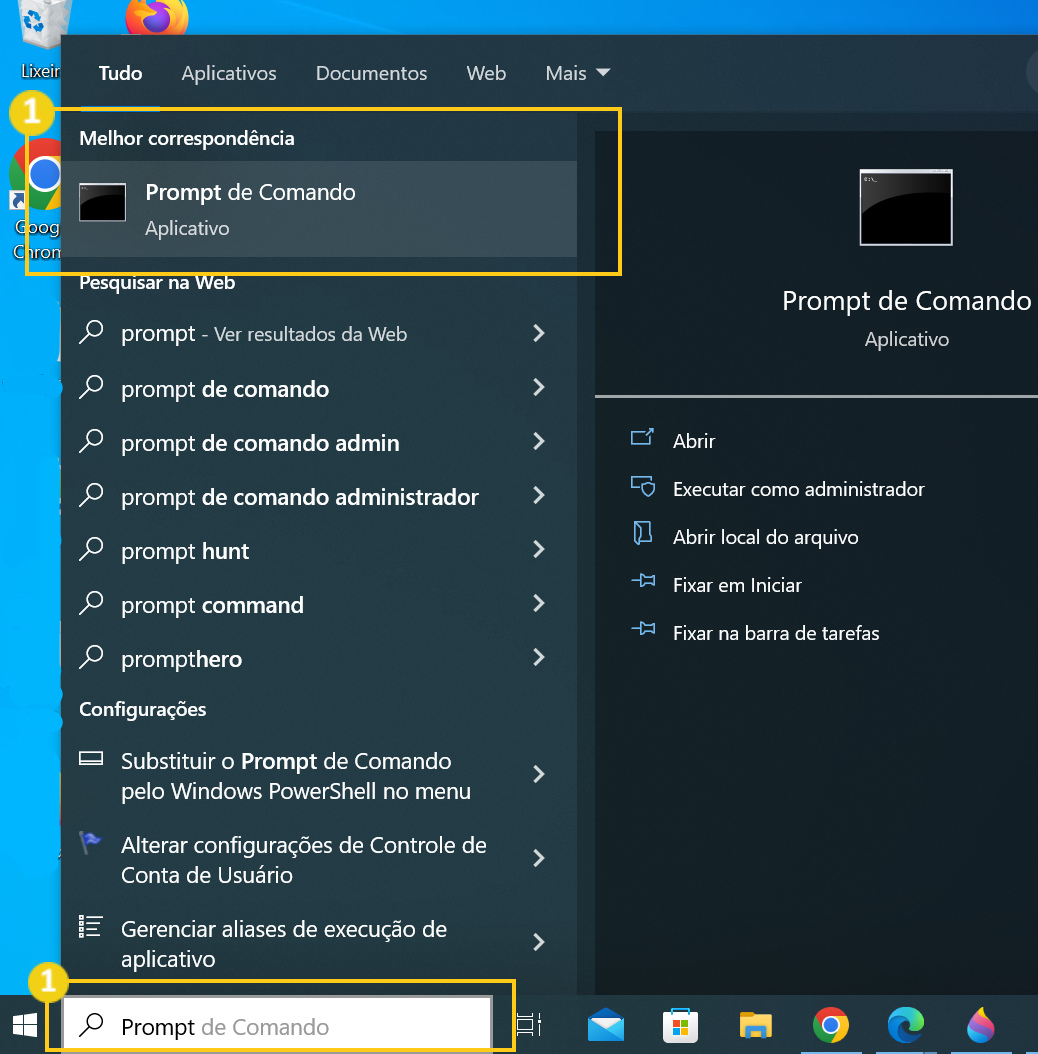The width and height of the screenshot is (1038, 1054).
Task: Open the Mail app on the taskbar
Action: click(606, 1026)
